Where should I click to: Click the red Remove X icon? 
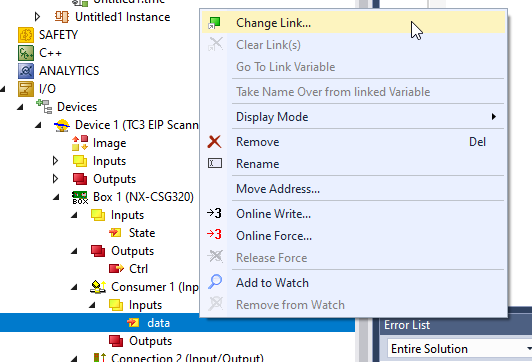pyautogui.click(x=214, y=142)
